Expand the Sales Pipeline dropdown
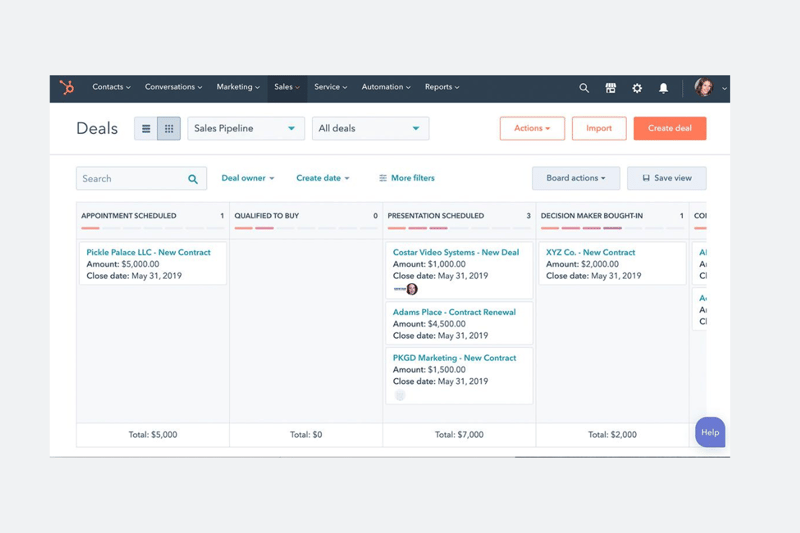The height and width of the screenshot is (533, 800). point(246,129)
